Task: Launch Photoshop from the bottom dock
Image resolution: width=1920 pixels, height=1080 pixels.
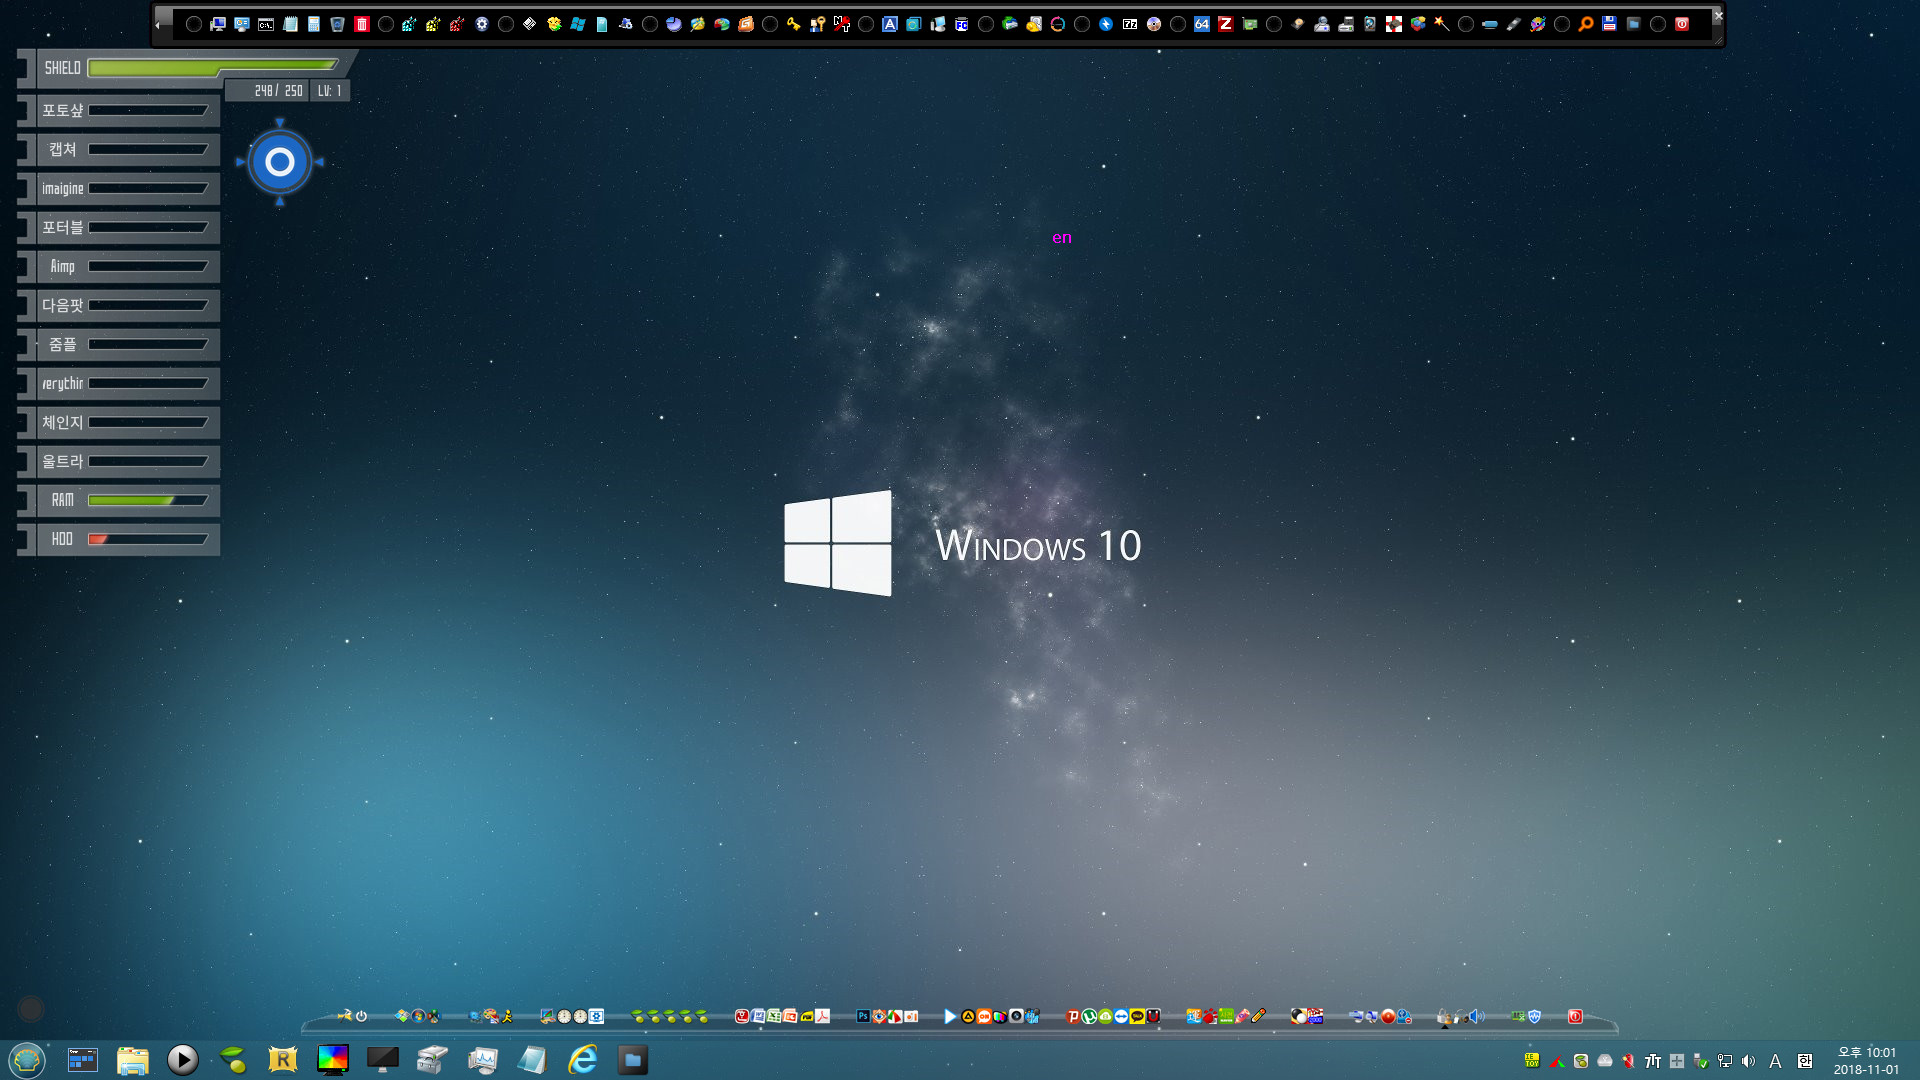Action: click(863, 1016)
